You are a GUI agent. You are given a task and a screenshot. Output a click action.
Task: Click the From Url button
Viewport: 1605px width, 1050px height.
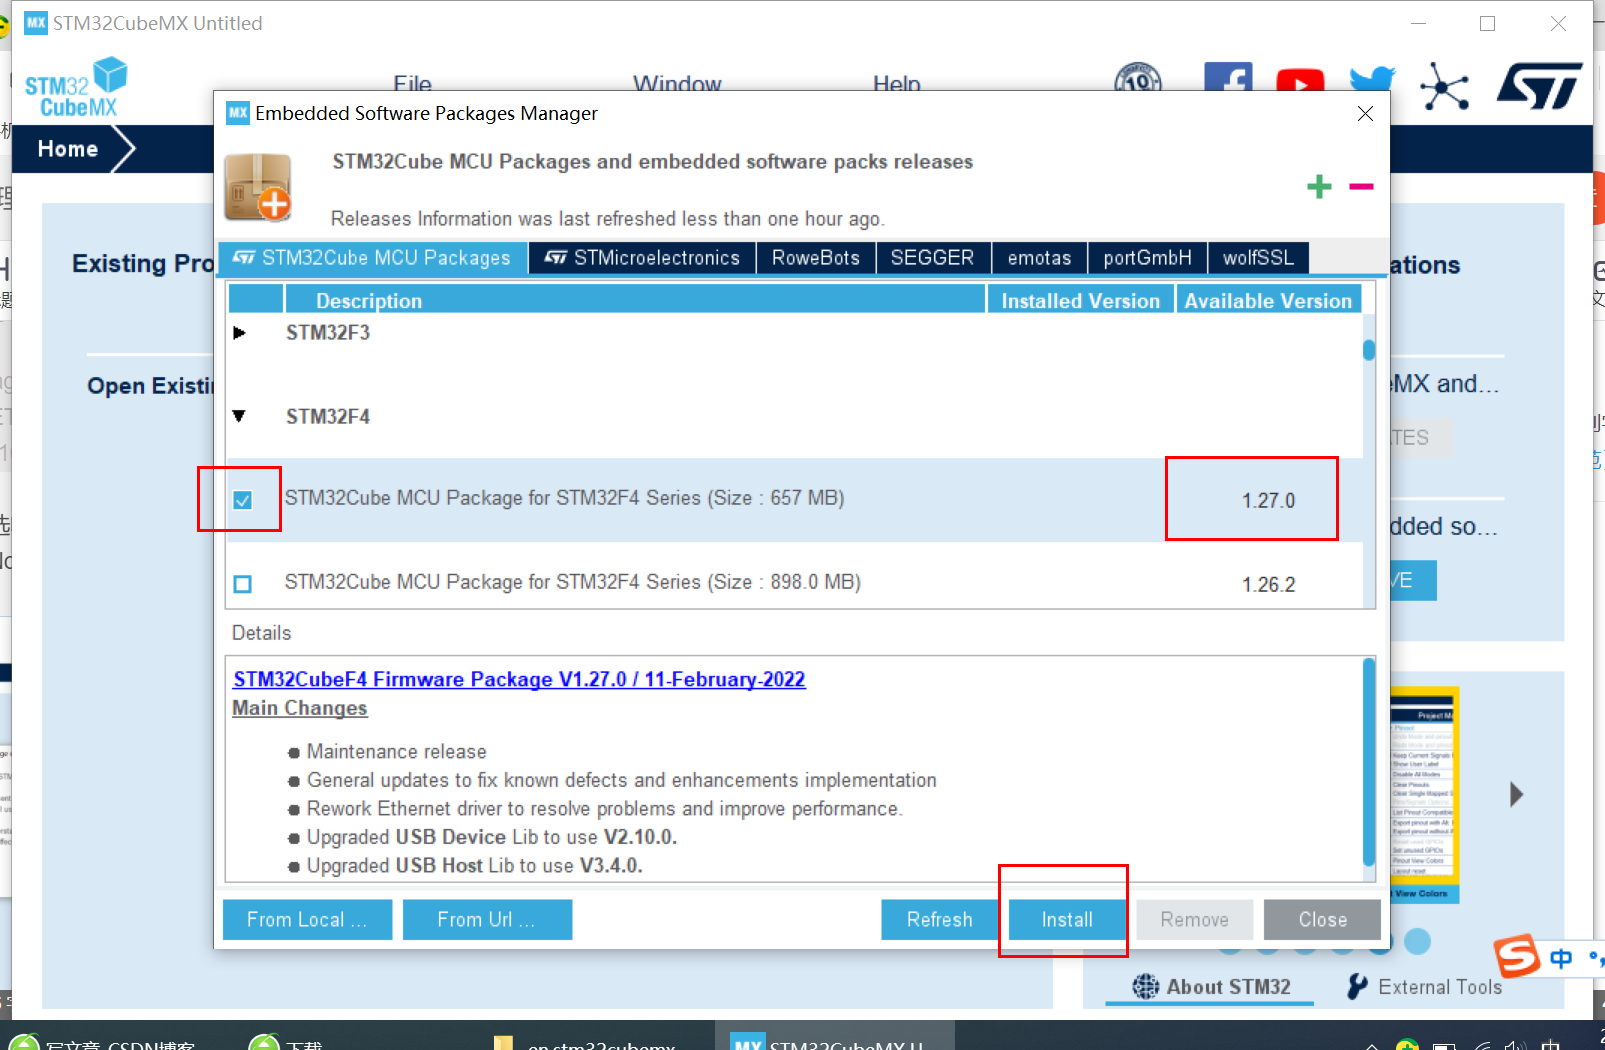[x=487, y=920]
